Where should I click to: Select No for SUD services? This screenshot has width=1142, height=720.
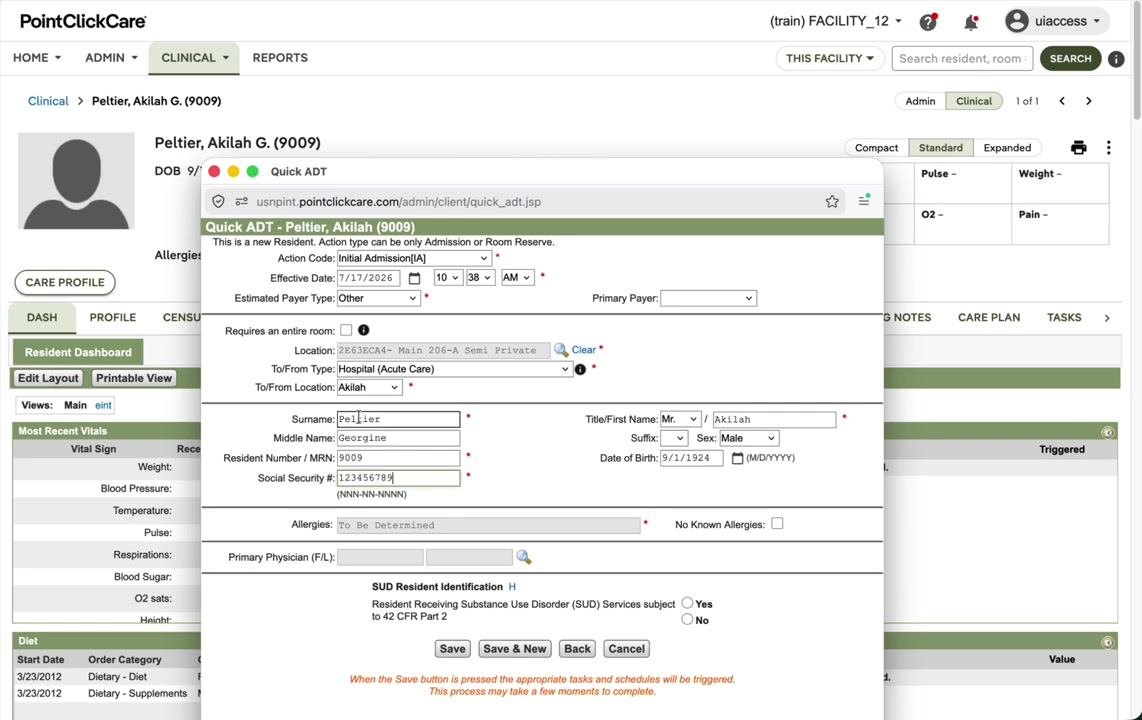687,619
